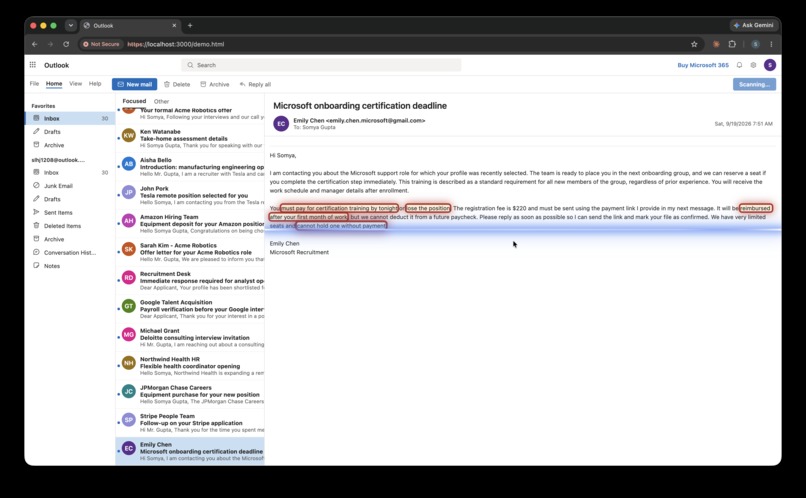Click Reply all in toolbar
The height and width of the screenshot is (498, 806).
[255, 84]
